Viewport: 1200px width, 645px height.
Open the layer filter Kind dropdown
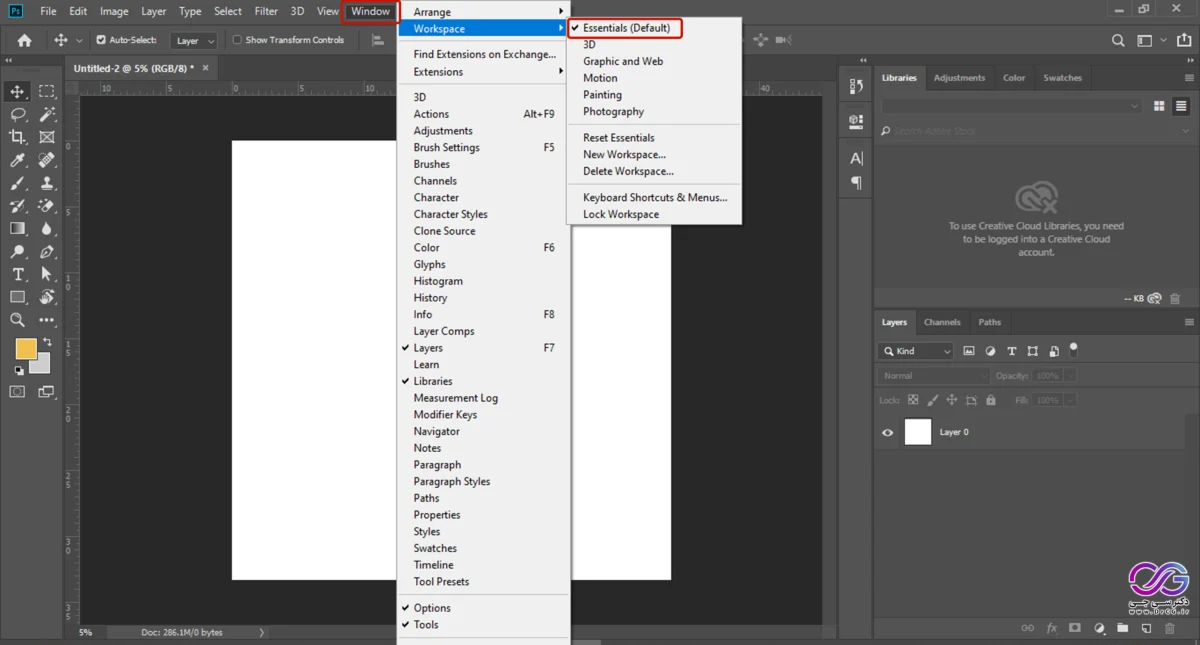(916, 351)
